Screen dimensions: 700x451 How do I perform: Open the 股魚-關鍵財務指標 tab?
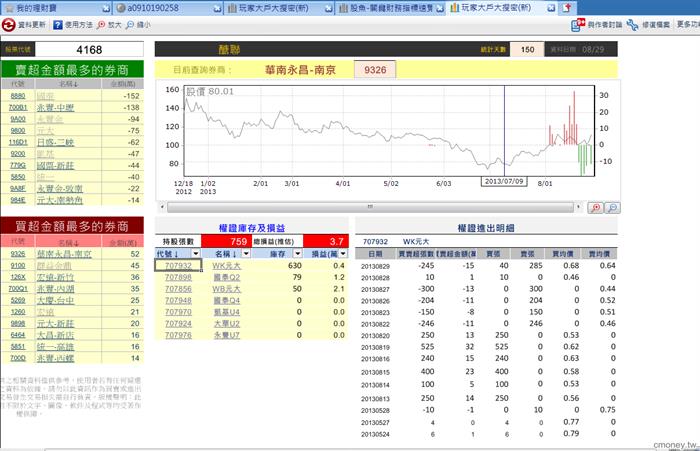[392, 8]
